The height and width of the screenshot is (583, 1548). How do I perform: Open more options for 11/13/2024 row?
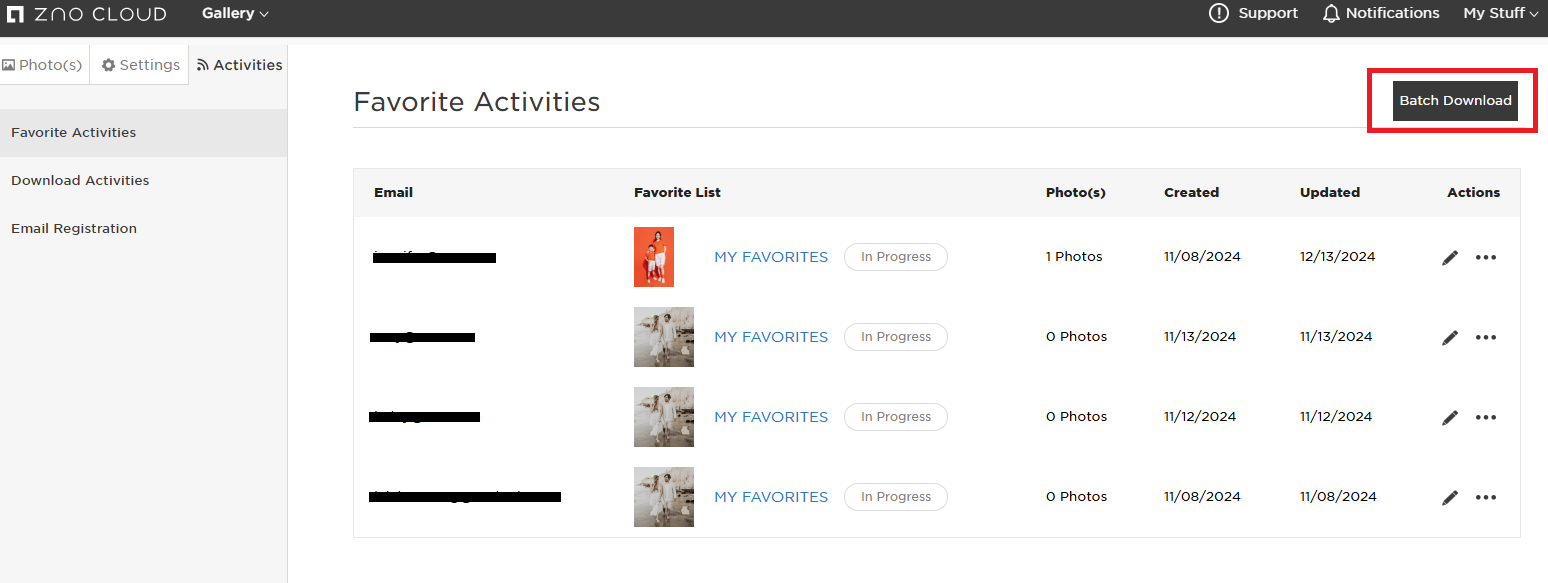click(x=1486, y=337)
